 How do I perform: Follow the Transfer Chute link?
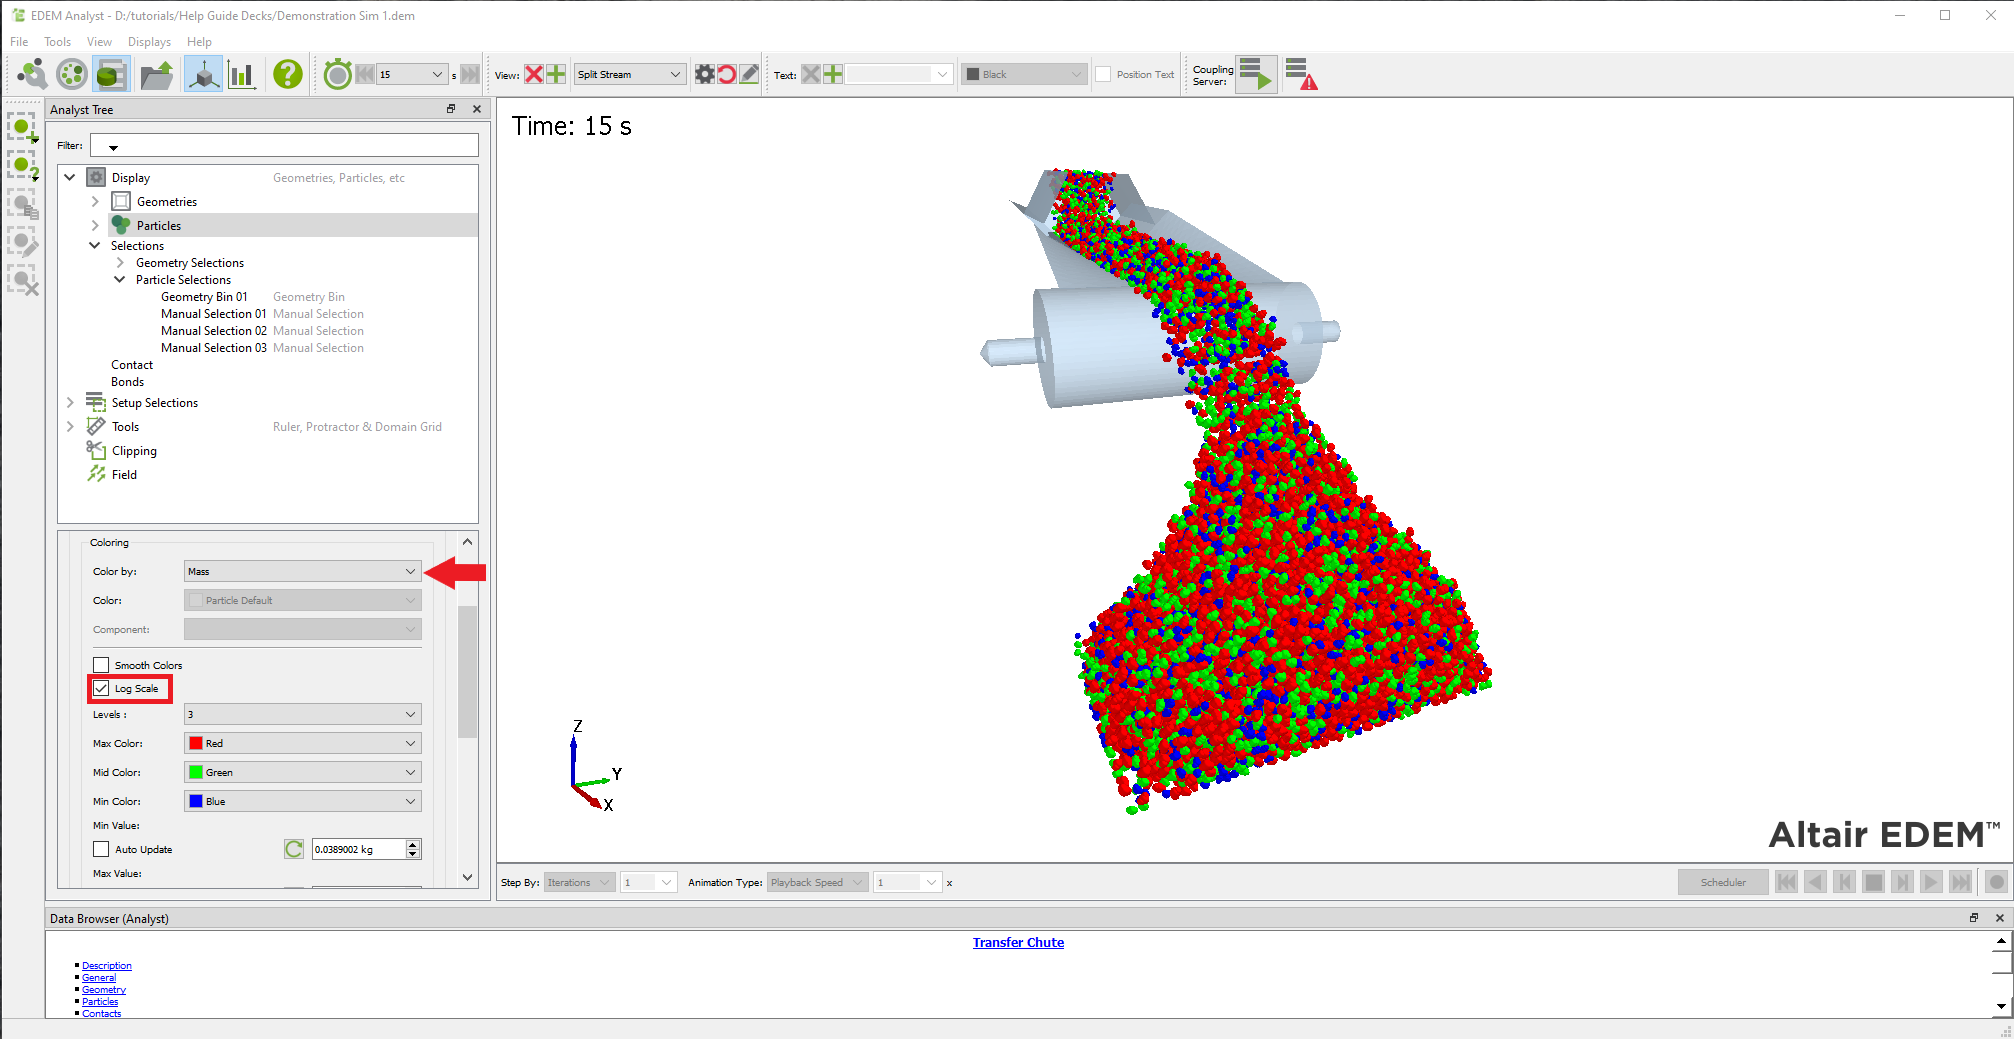[1018, 942]
